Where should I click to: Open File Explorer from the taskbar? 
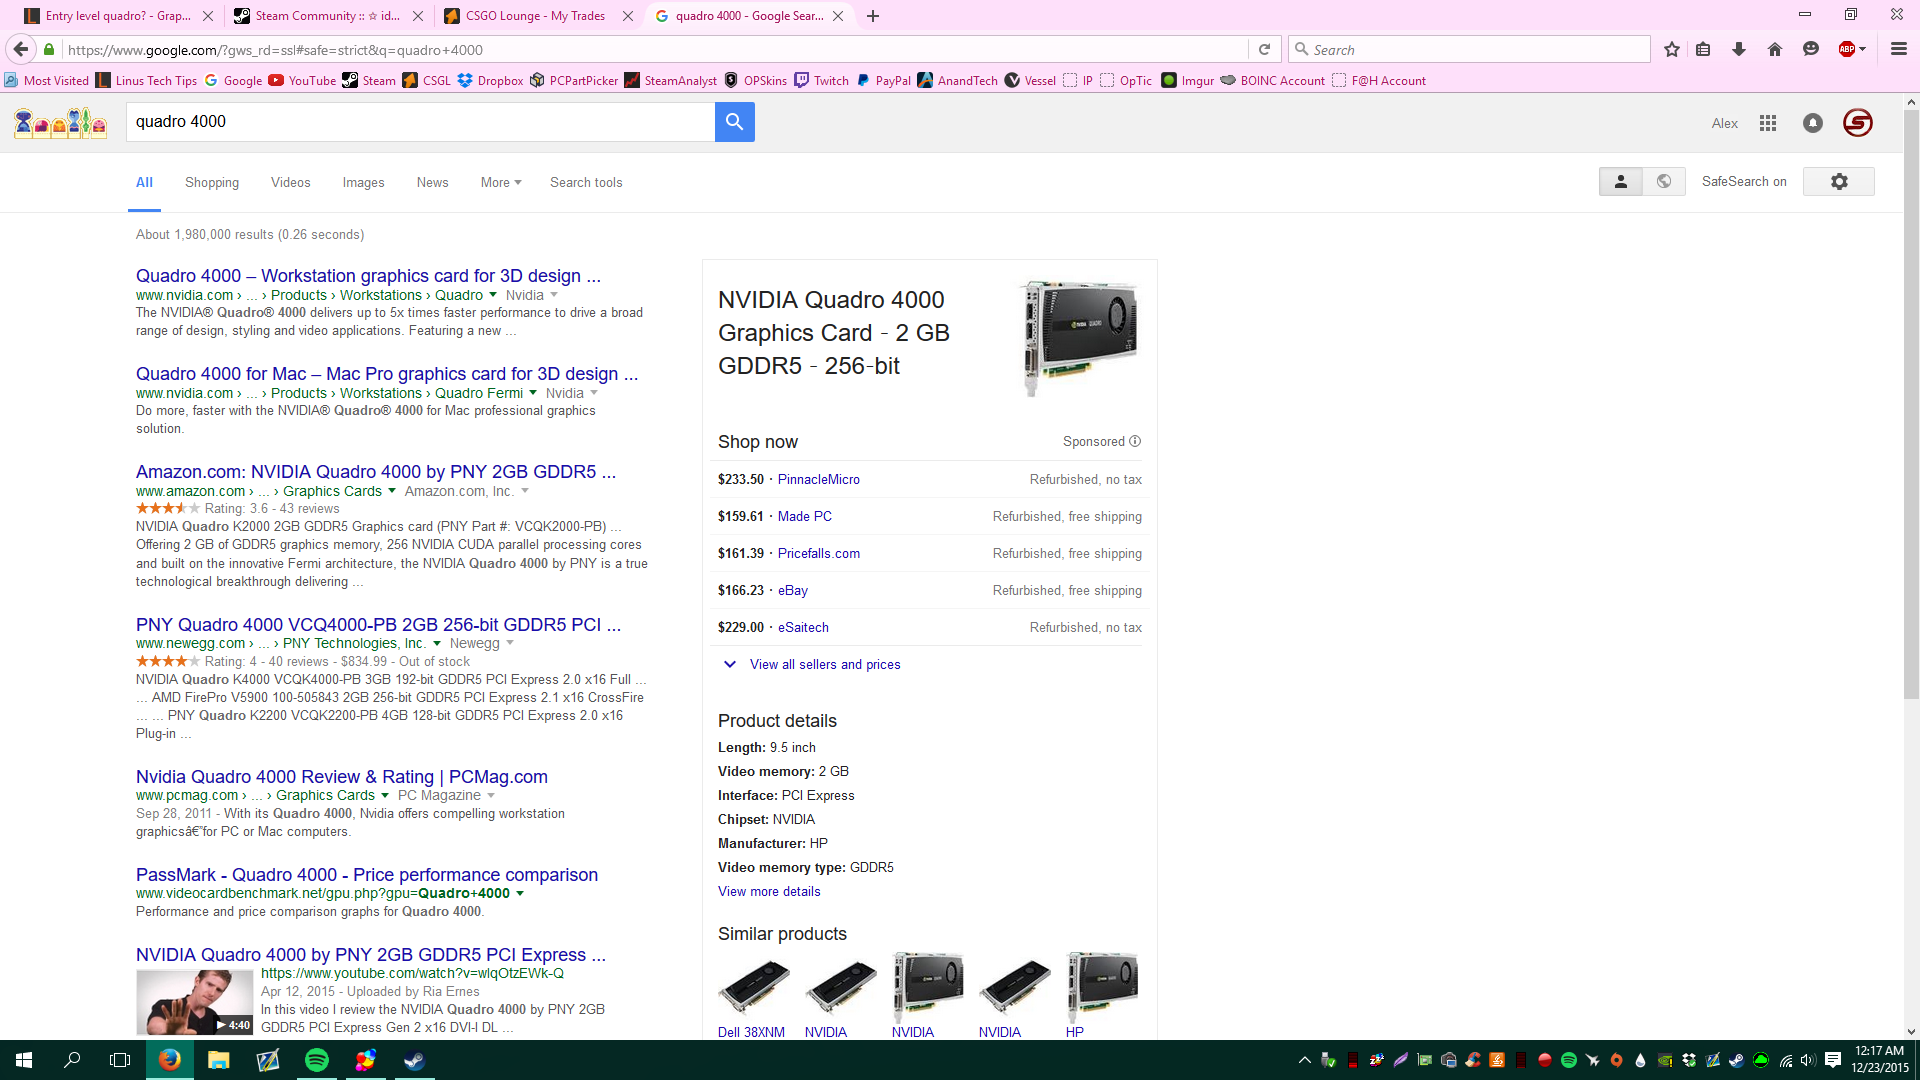click(218, 1060)
